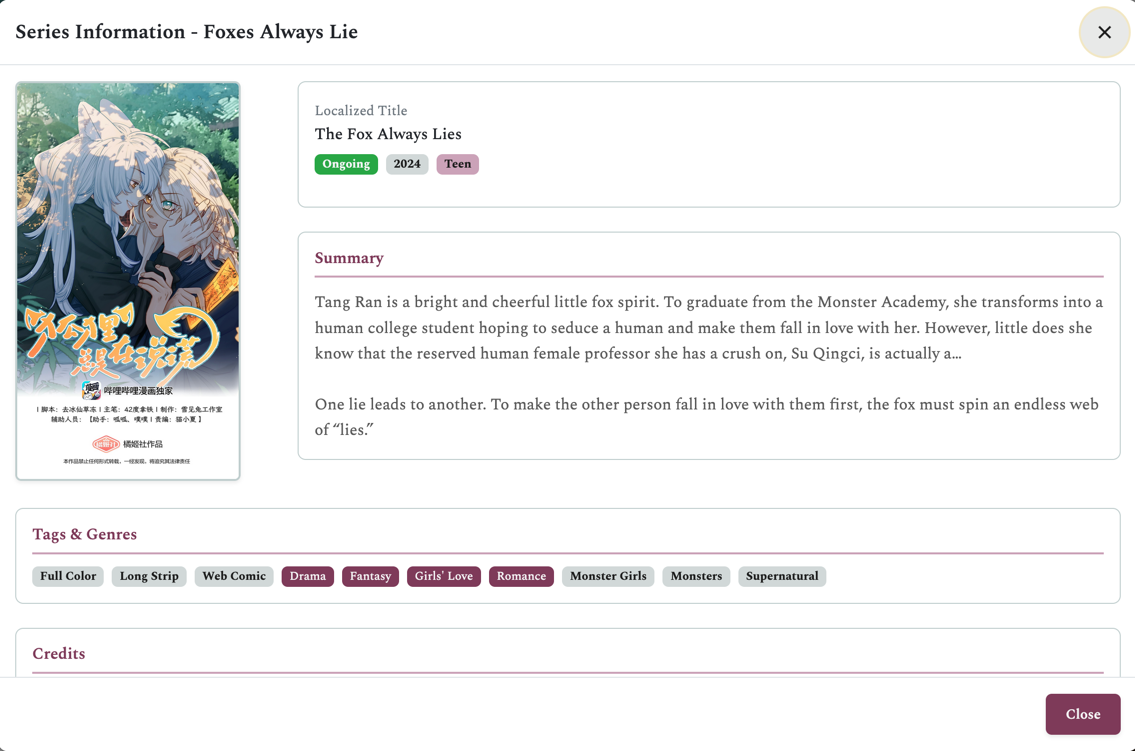Click the Long Strip tag
Viewport: 1135px width, 751px height.
point(149,576)
